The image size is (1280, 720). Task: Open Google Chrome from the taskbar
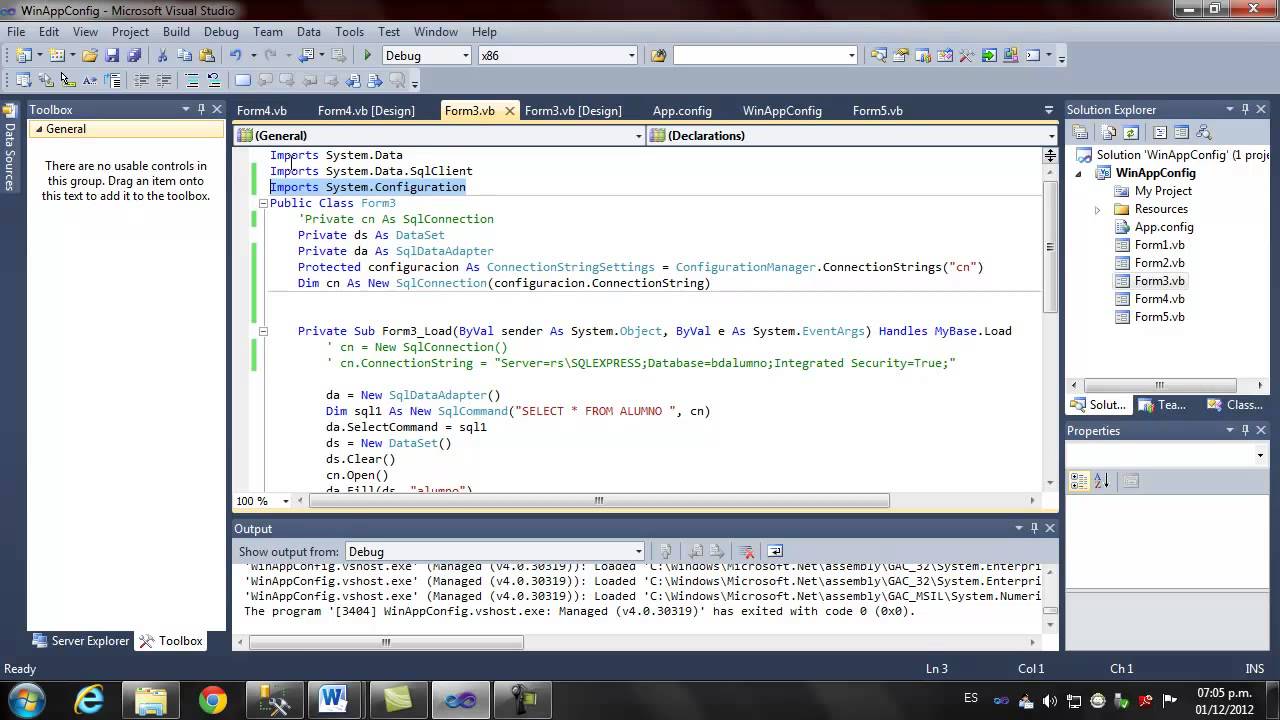point(212,699)
